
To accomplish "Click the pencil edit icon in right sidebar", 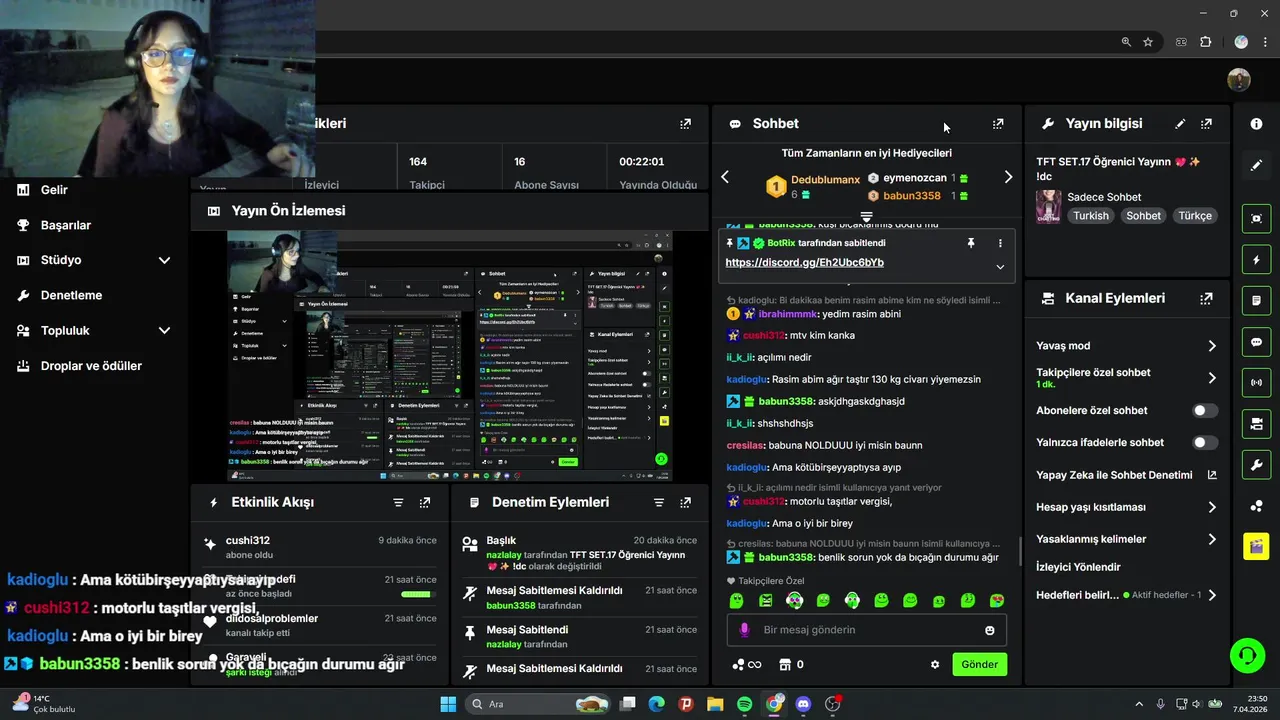I will point(1256,165).
